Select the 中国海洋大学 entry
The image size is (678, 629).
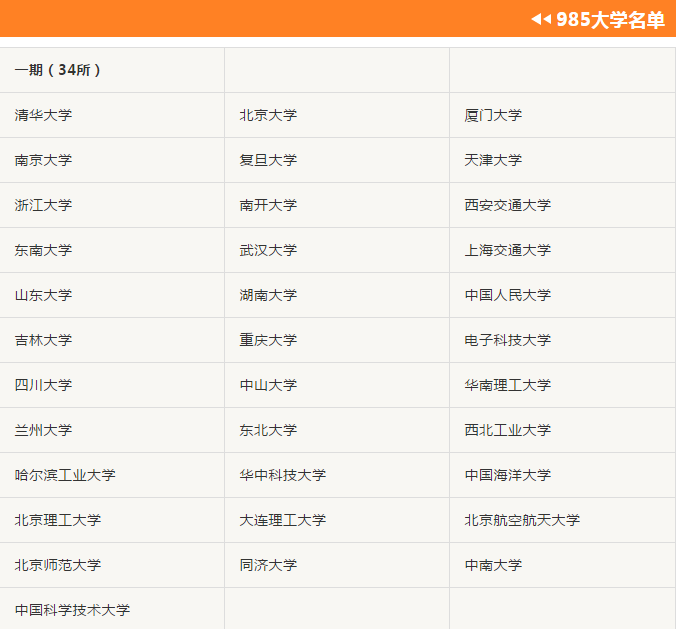[x=508, y=475]
